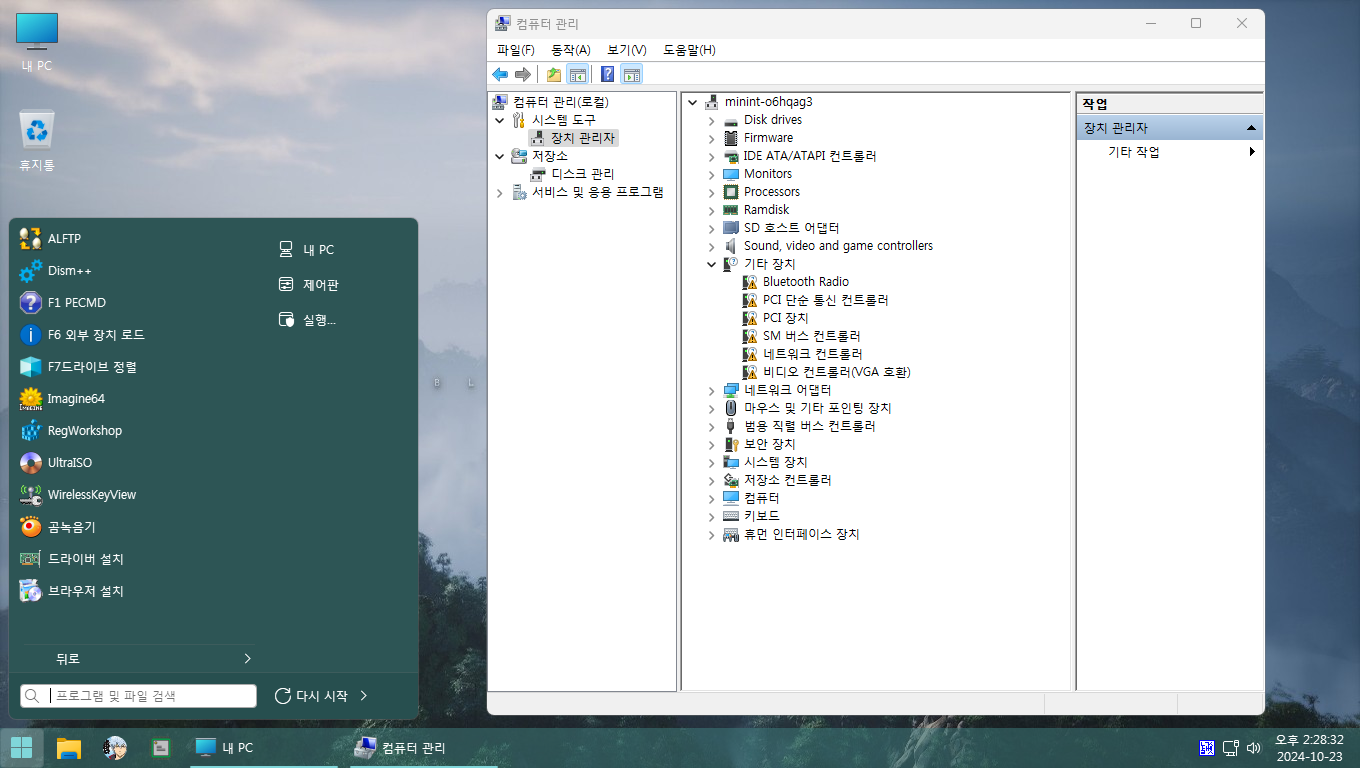This screenshot has height=768, width=1360.
Task: Collapse the 장치 관리자 actions section arrow
Action: point(1251,128)
